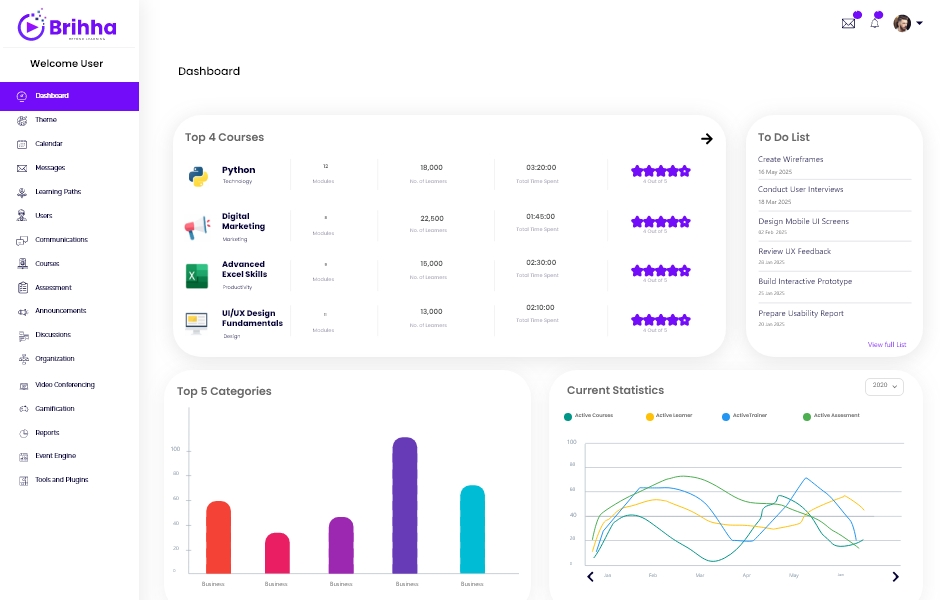
Task: Click the Python course rating stars
Action: click(659, 170)
